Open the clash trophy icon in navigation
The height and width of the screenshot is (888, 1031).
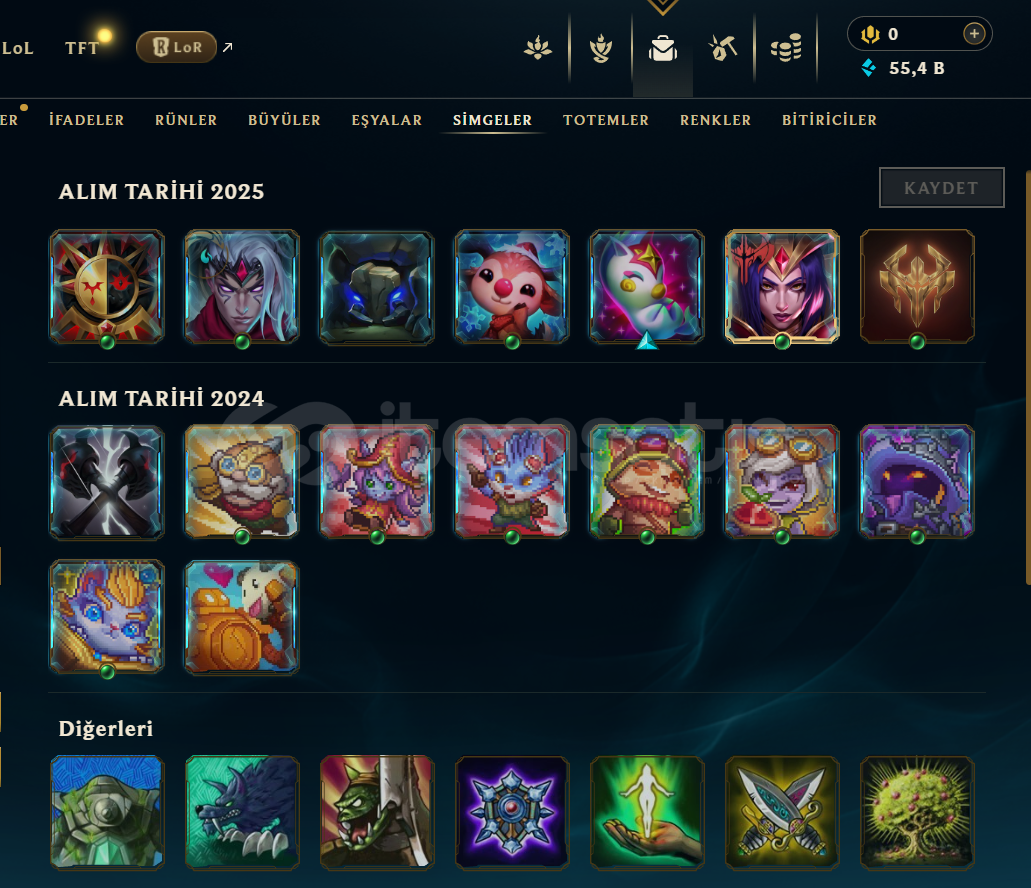(601, 49)
